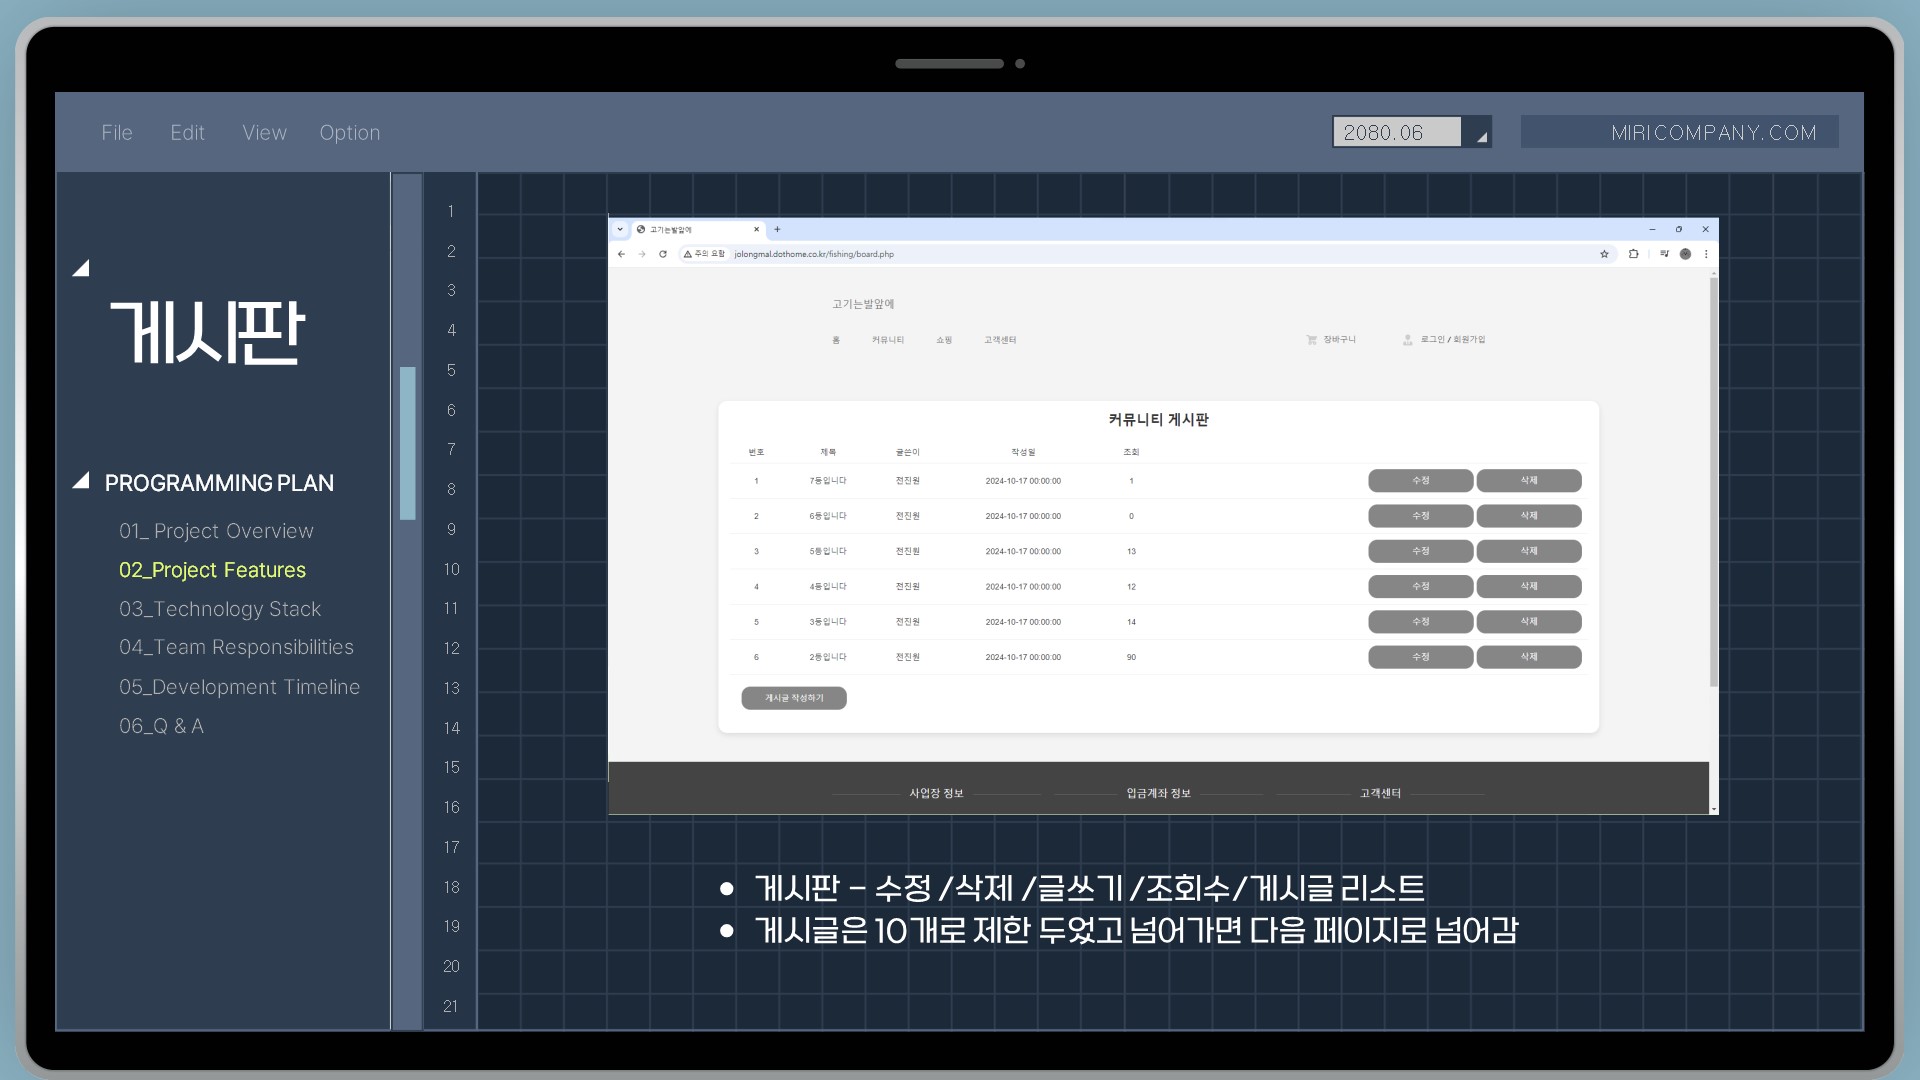
Task: Click the 고객센터 footer heading
Action: [x=1380, y=793]
